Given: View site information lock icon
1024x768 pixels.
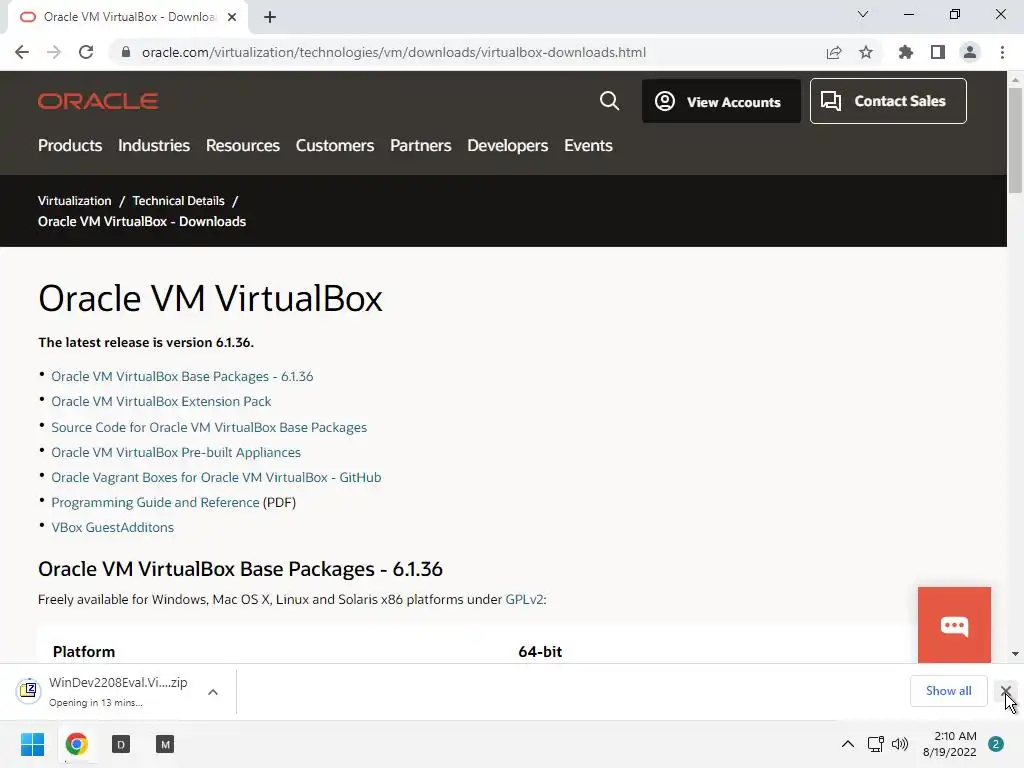Looking at the screenshot, I should 126,52.
